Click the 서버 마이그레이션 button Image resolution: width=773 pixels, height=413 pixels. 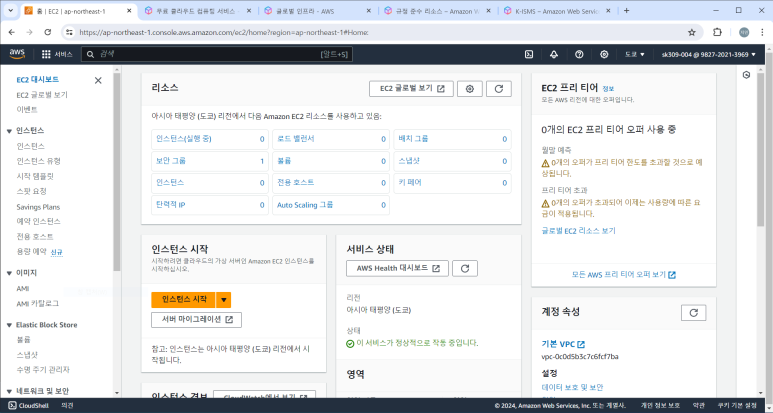coord(196,319)
